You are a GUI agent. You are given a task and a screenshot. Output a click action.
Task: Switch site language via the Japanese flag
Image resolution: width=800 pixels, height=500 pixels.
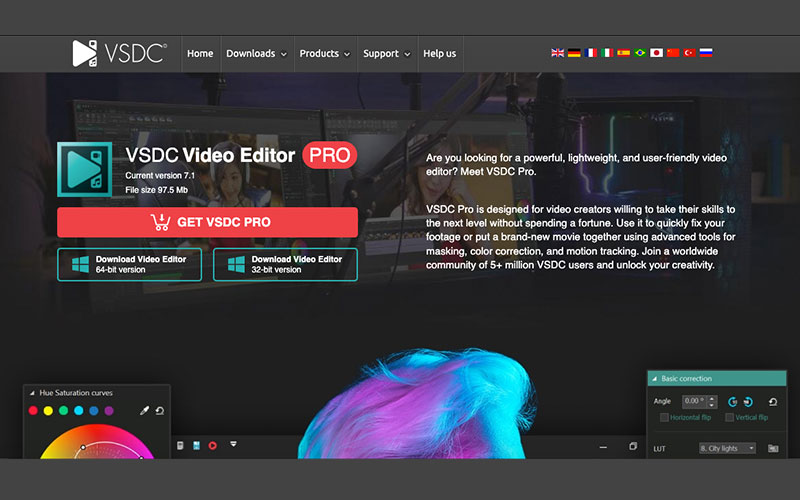(x=656, y=53)
